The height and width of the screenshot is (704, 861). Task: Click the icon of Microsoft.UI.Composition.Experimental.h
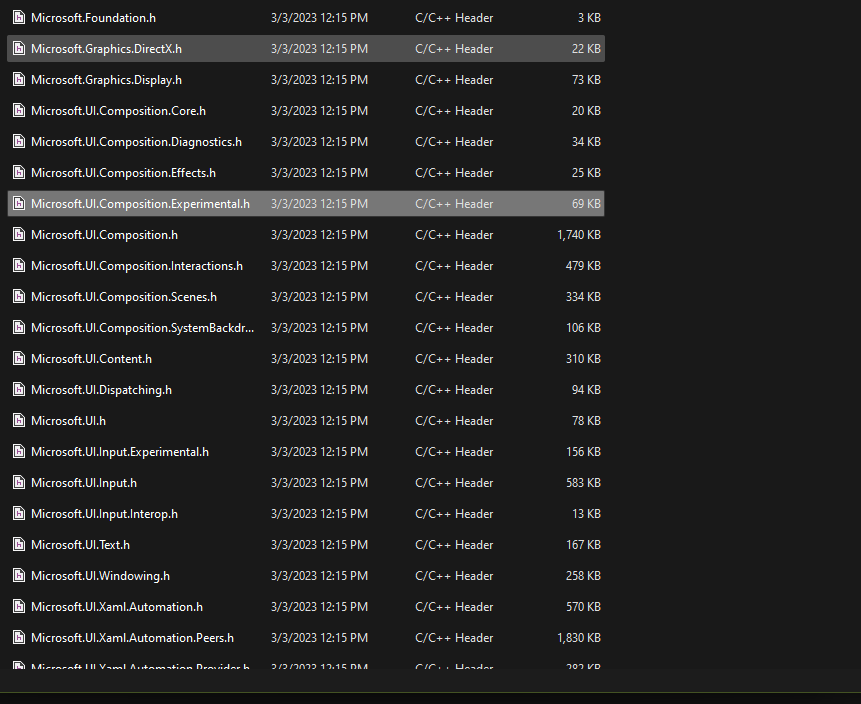click(x=19, y=204)
